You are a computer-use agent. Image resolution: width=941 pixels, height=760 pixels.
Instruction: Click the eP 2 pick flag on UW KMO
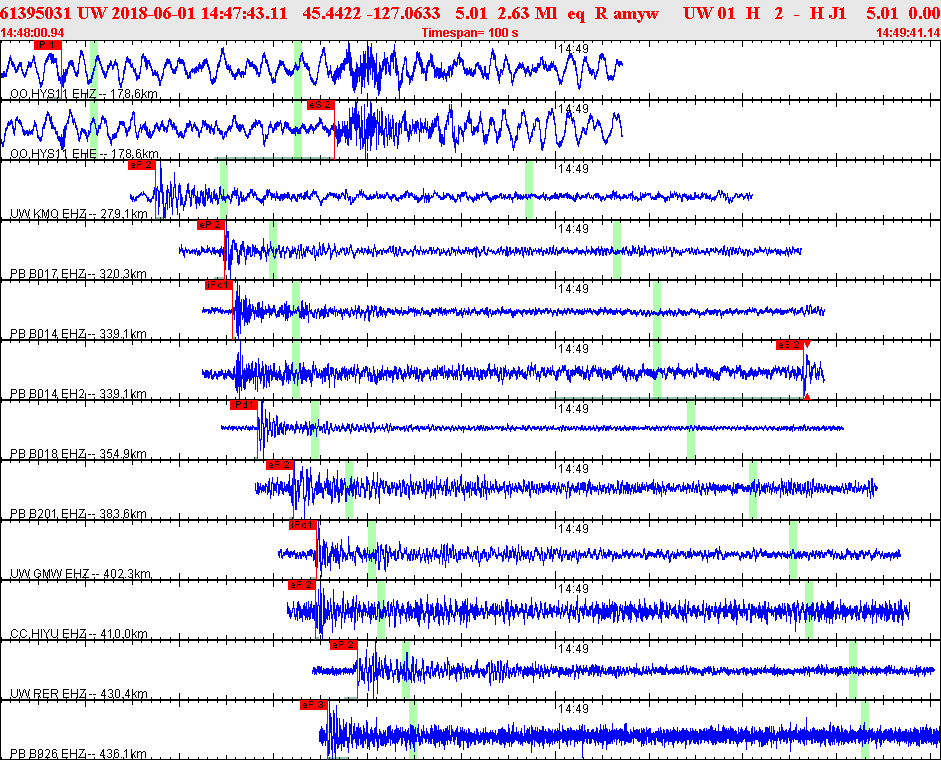[142, 165]
